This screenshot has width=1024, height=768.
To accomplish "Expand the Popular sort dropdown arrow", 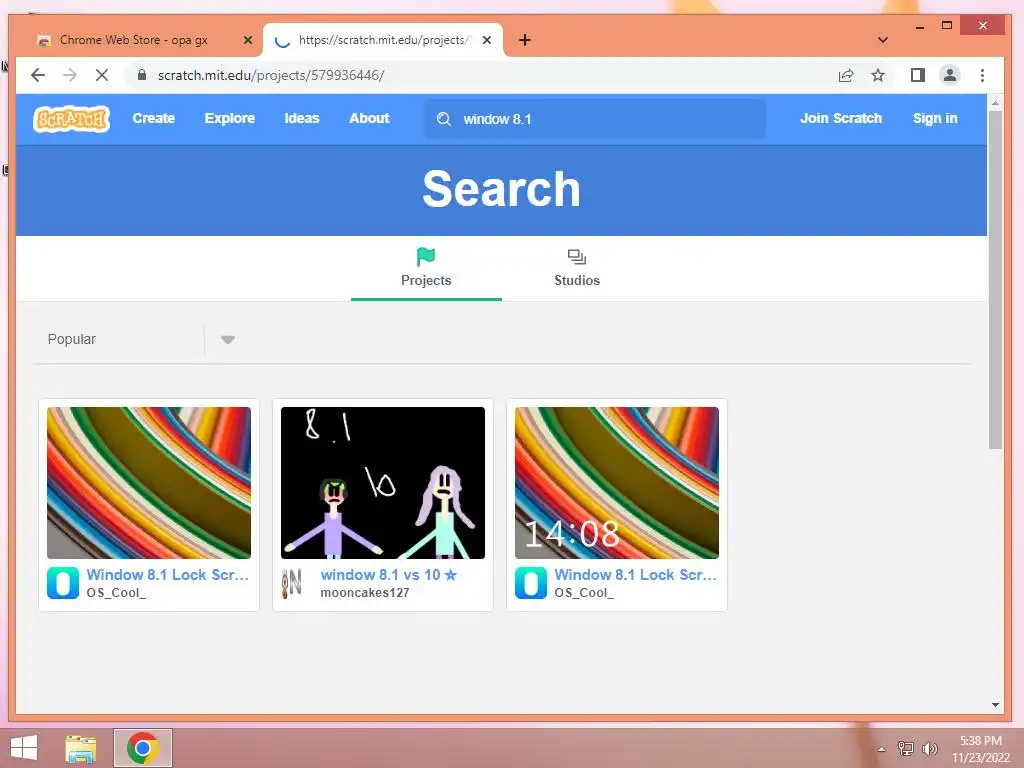I will point(227,340).
